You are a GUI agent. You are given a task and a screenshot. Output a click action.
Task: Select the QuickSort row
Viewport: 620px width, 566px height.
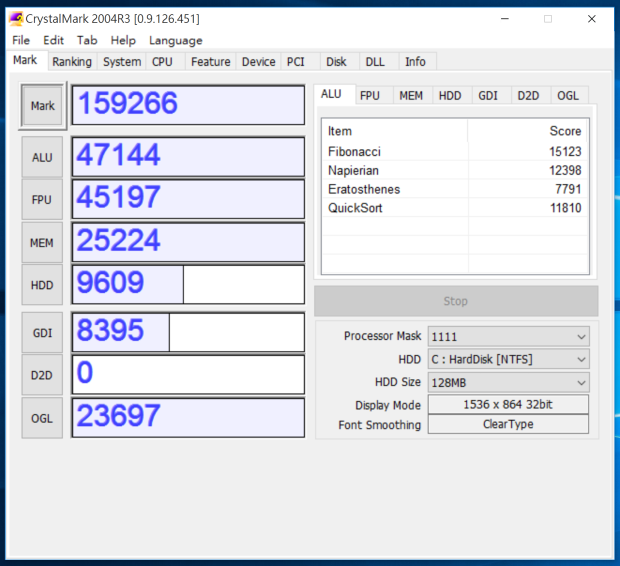click(x=455, y=208)
